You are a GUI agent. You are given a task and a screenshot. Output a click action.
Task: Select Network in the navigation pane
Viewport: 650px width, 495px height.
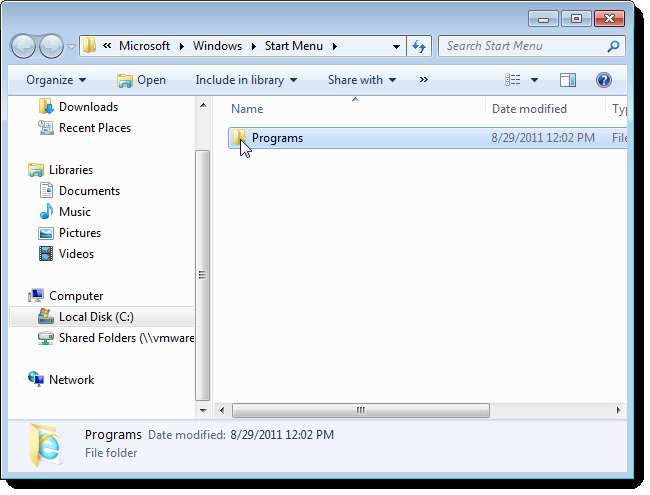click(x=71, y=380)
